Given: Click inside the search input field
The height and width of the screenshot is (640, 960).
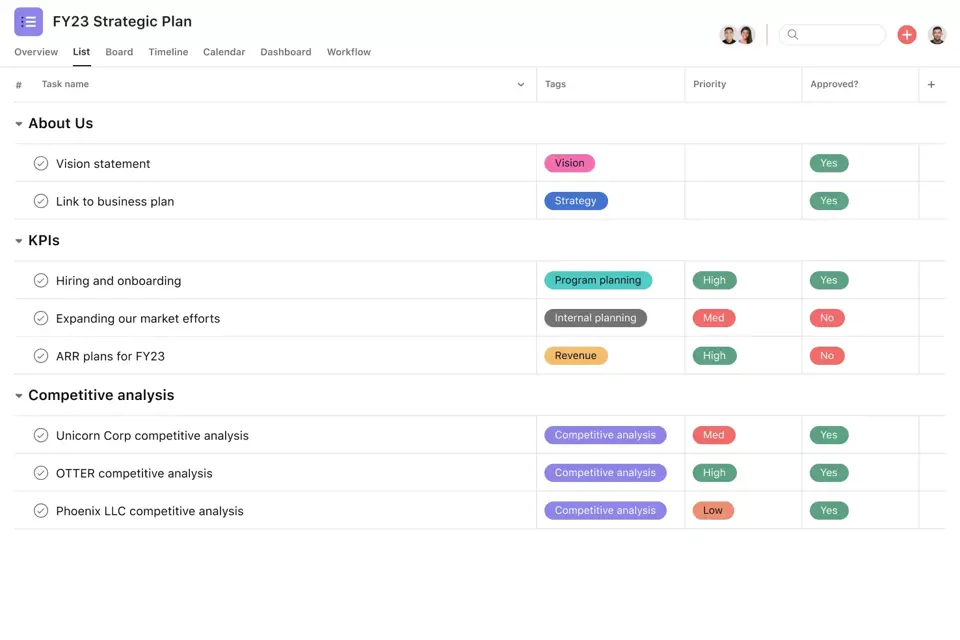Looking at the screenshot, I should (x=840, y=34).
